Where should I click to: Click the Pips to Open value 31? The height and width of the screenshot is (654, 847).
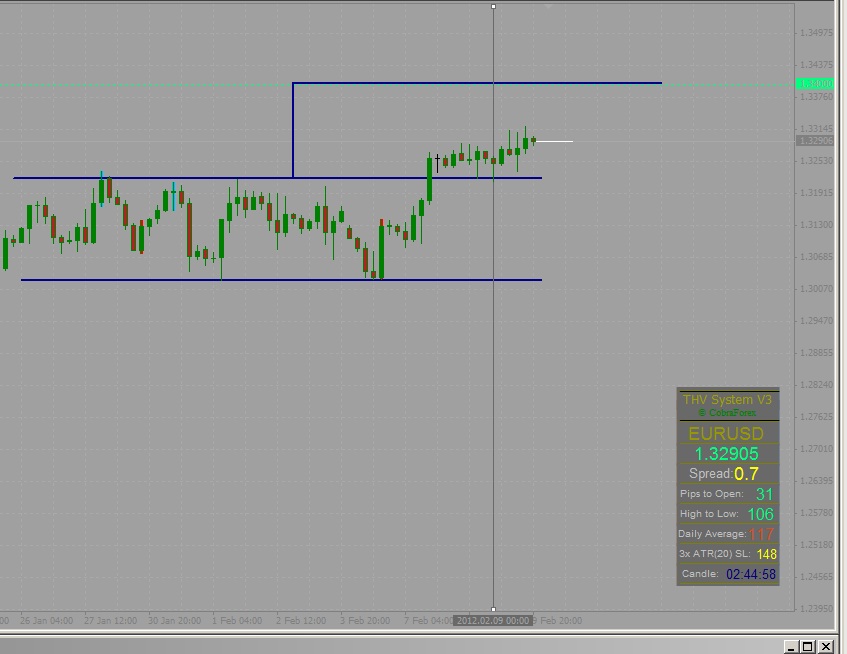764,494
